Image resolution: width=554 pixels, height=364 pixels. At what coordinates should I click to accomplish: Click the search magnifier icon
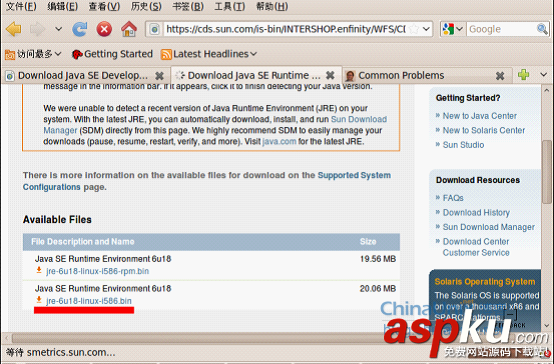pyautogui.click(x=542, y=29)
